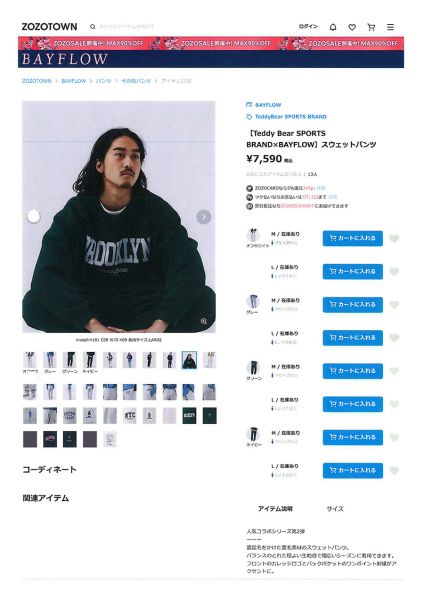Image resolution: width=424 pixels, height=600 pixels.
Task: Open the notifications bell icon
Action: click(x=333, y=27)
